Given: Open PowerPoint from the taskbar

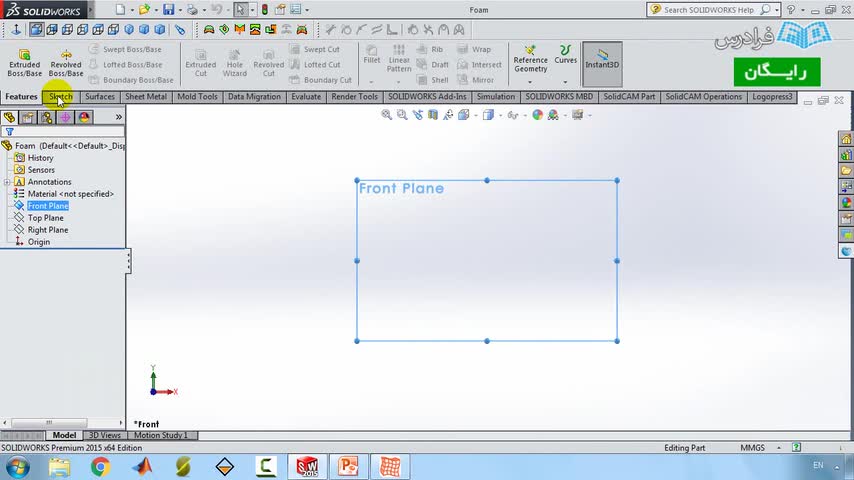Looking at the screenshot, I should (348, 467).
